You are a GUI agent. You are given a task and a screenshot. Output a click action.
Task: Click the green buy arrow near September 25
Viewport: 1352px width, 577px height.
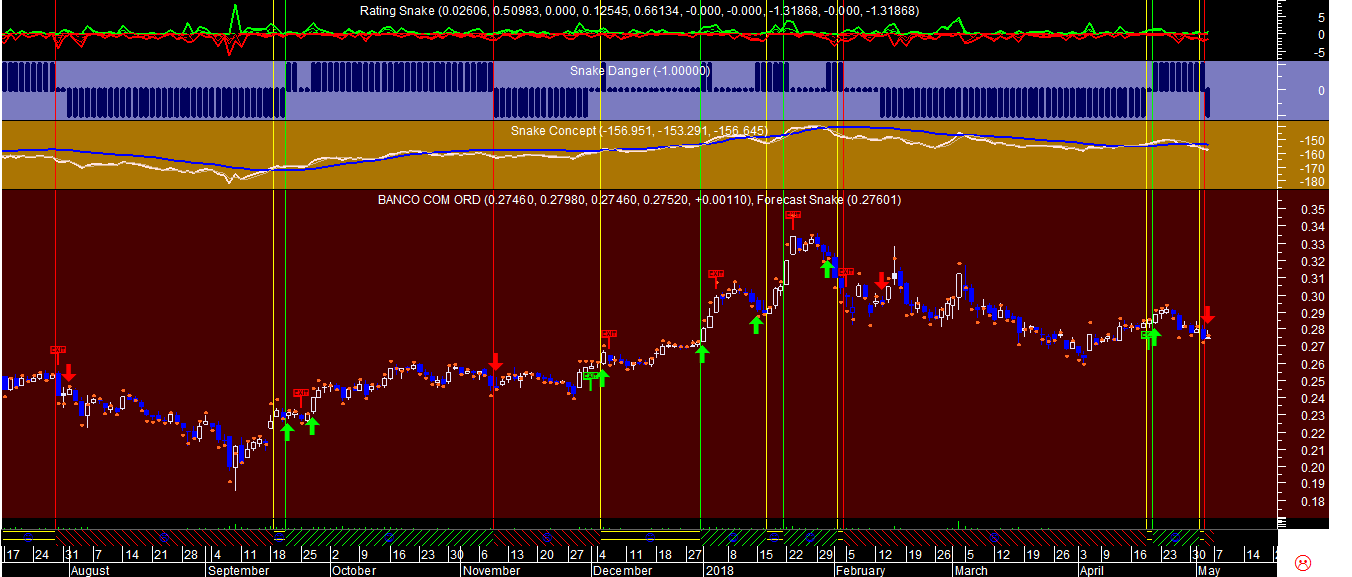[x=312, y=426]
